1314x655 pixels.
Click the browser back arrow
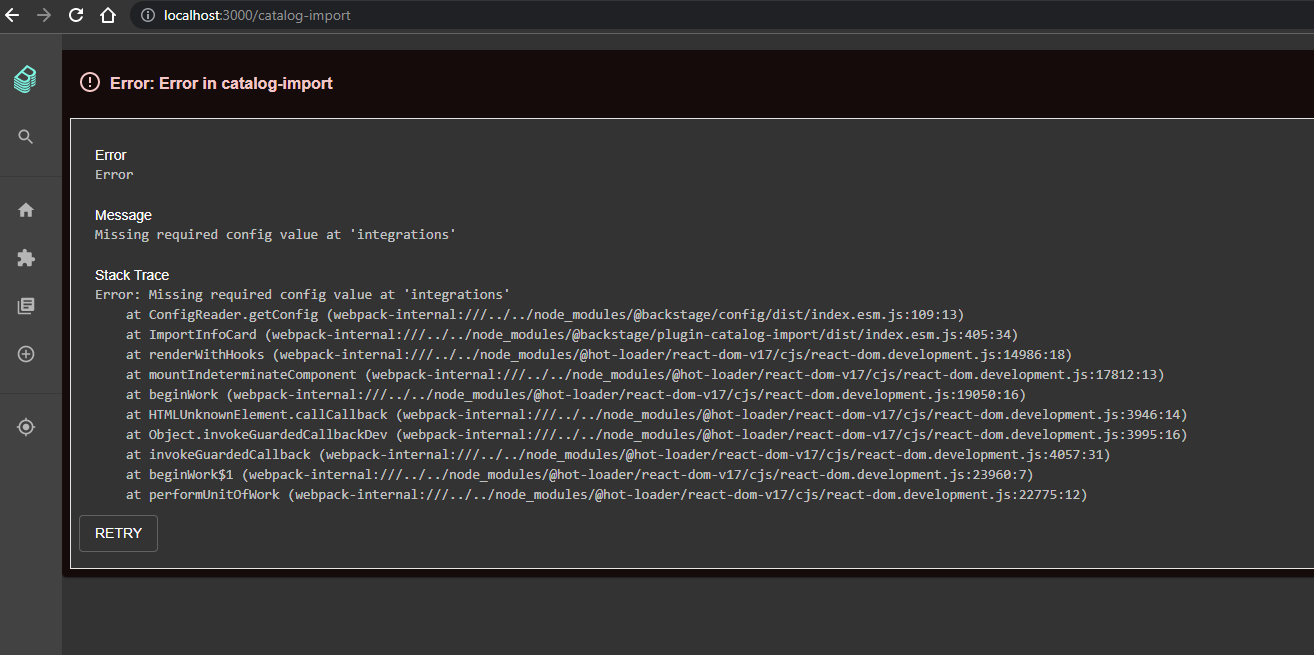point(11,15)
